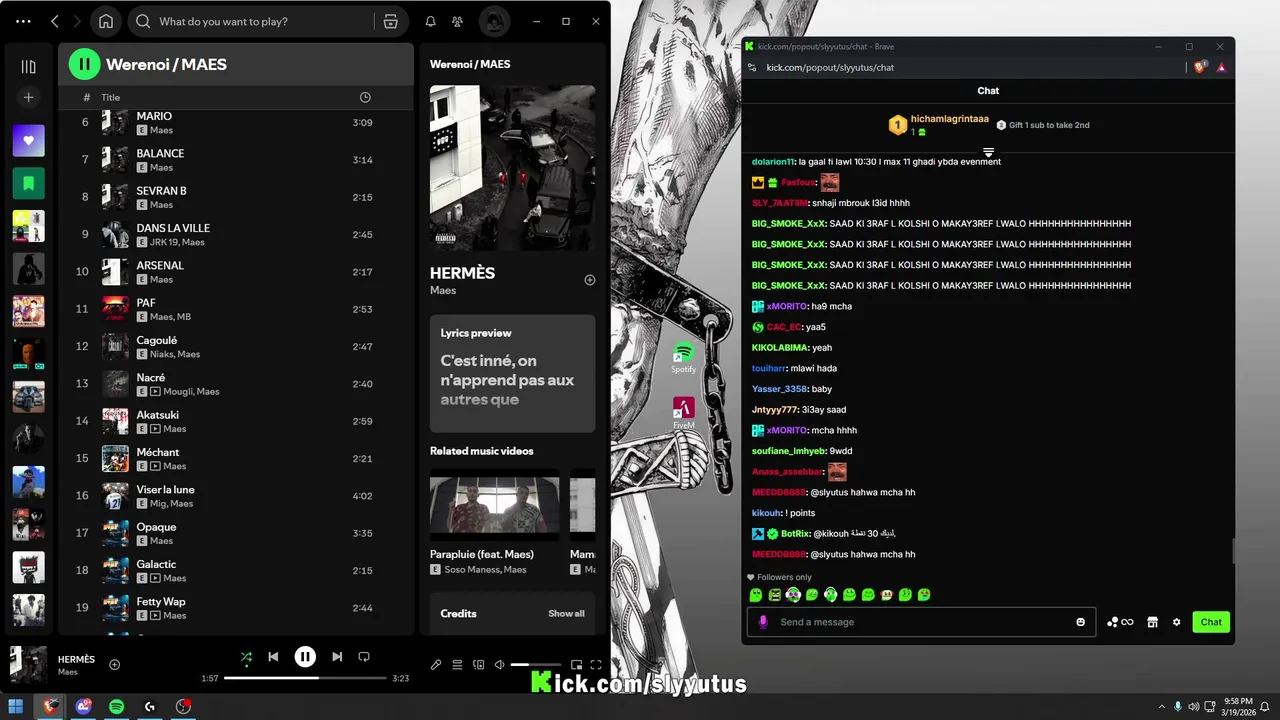Create playlist with the plus button in the sidebar

[28, 97]
